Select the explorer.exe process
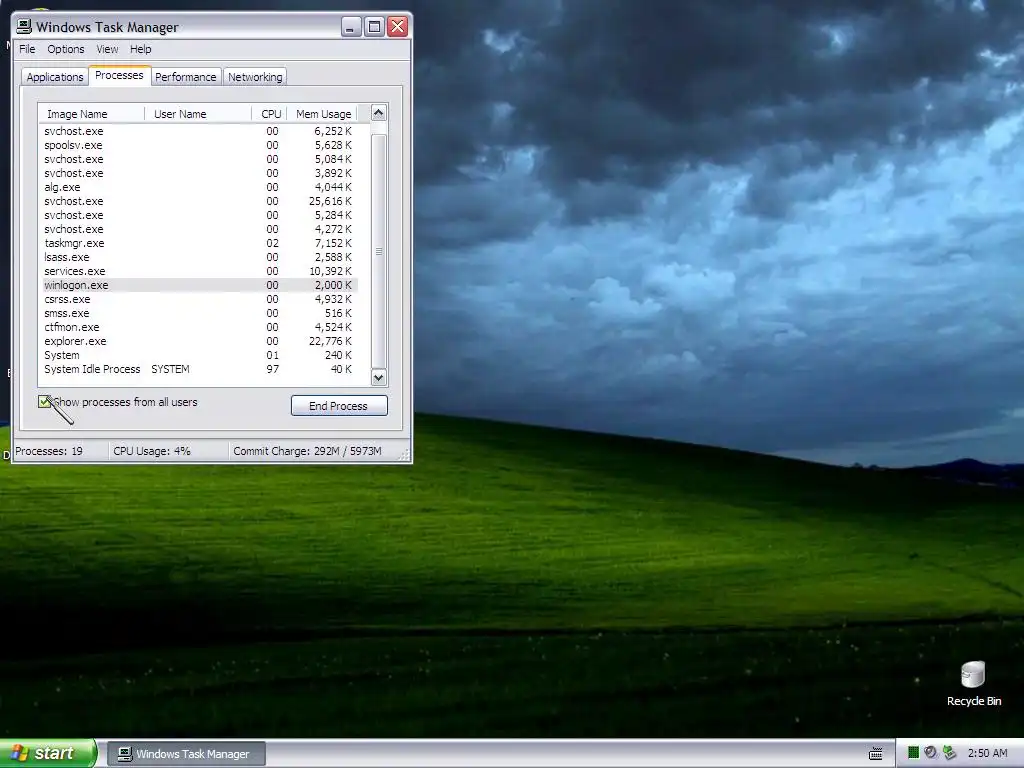 199,341
